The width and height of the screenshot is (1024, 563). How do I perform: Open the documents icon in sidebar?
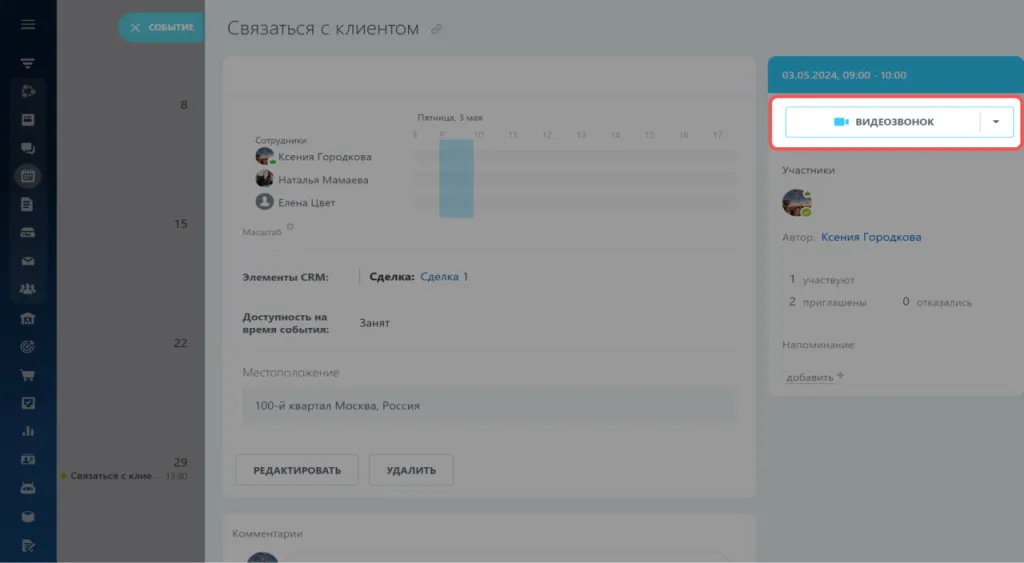coord(27,204)
